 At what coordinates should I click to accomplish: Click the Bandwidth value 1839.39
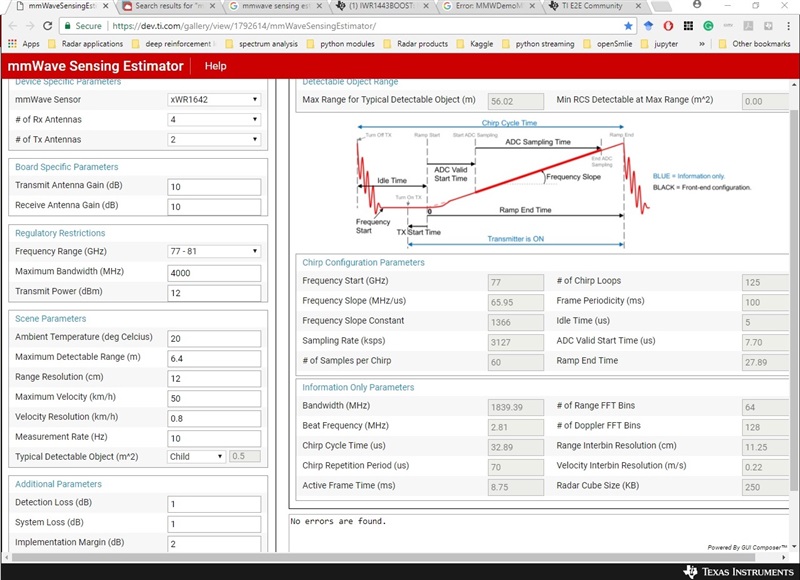pyautogui.click(x=516, y=407)
